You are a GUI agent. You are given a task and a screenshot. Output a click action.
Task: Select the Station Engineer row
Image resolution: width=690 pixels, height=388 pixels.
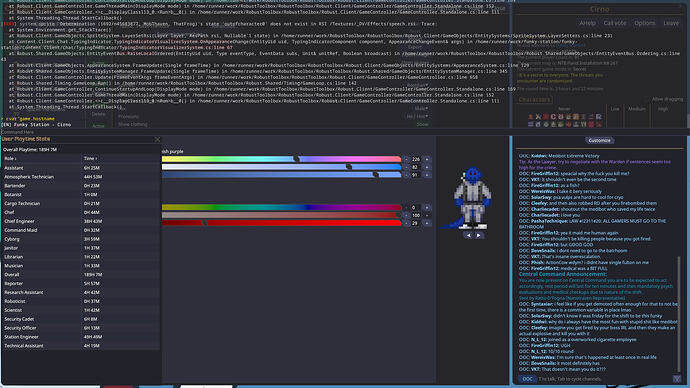[81, 337]
